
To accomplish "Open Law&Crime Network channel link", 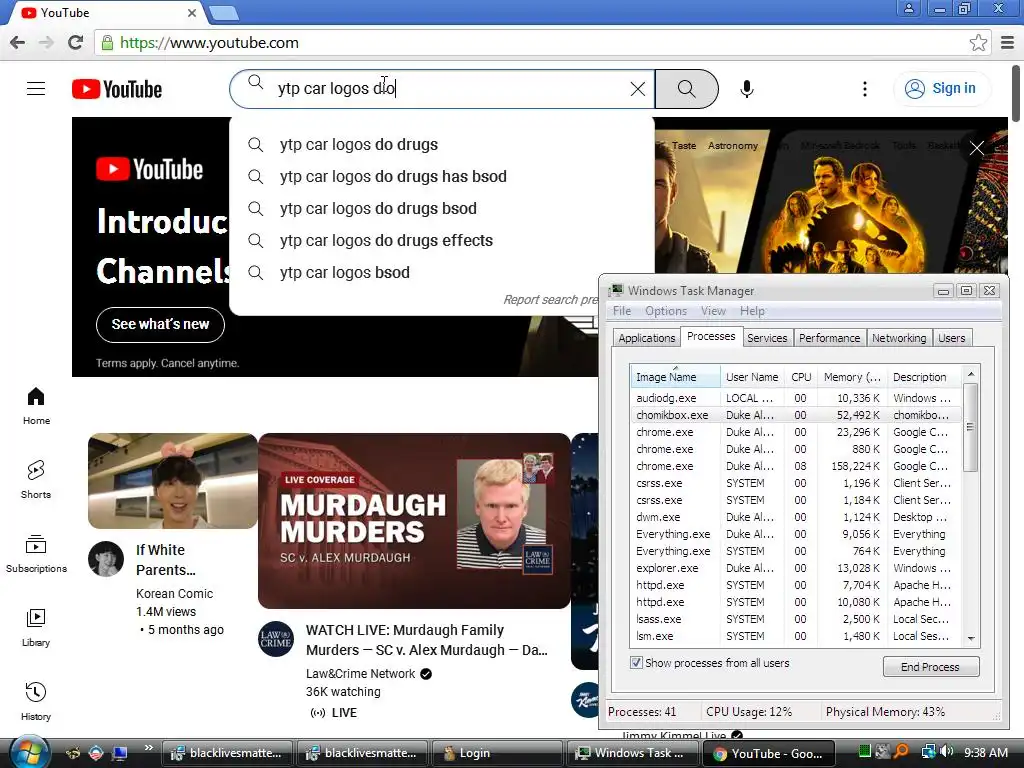I will coord(360,674).
